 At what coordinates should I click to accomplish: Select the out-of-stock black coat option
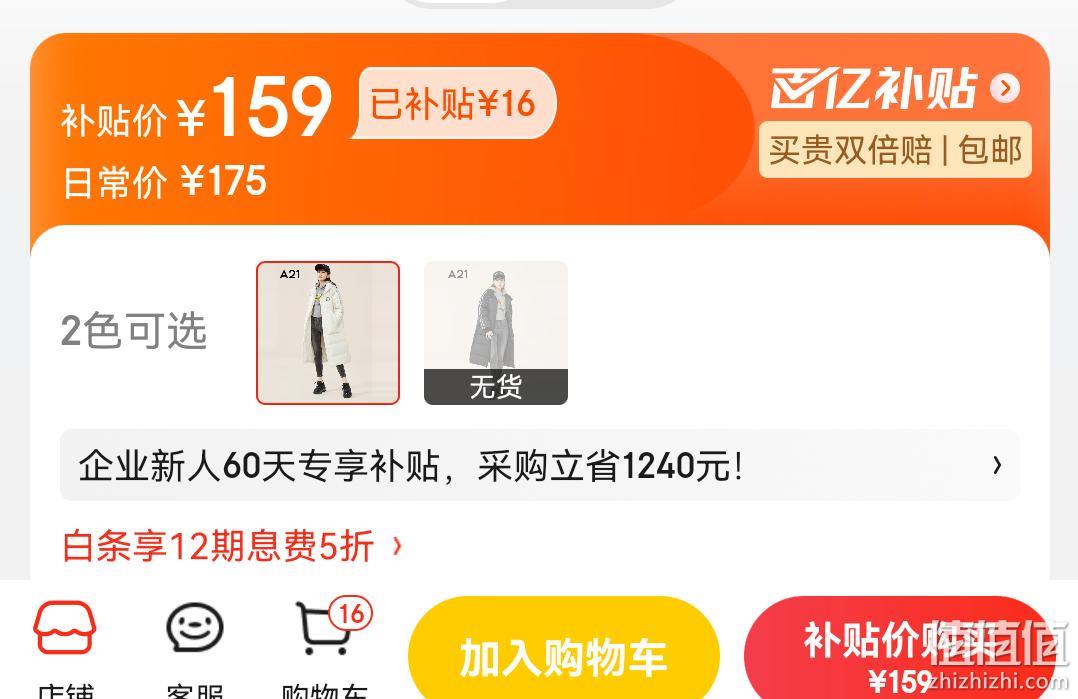(x=496, y=333)
